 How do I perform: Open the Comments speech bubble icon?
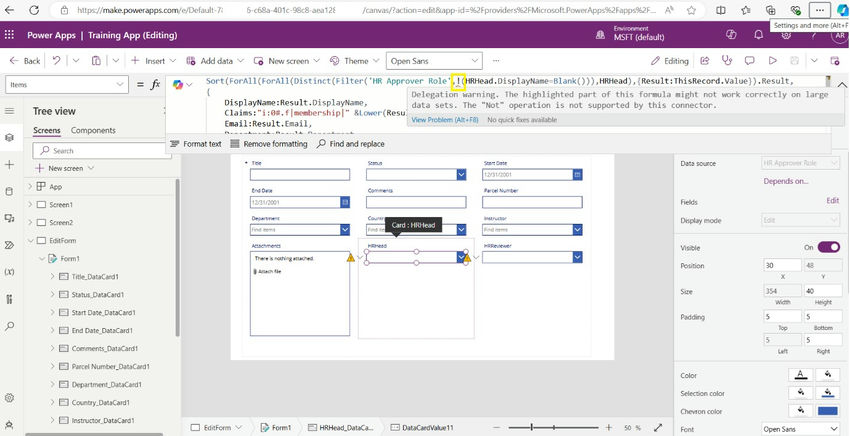pyautogui.click(x=750, y=61)
